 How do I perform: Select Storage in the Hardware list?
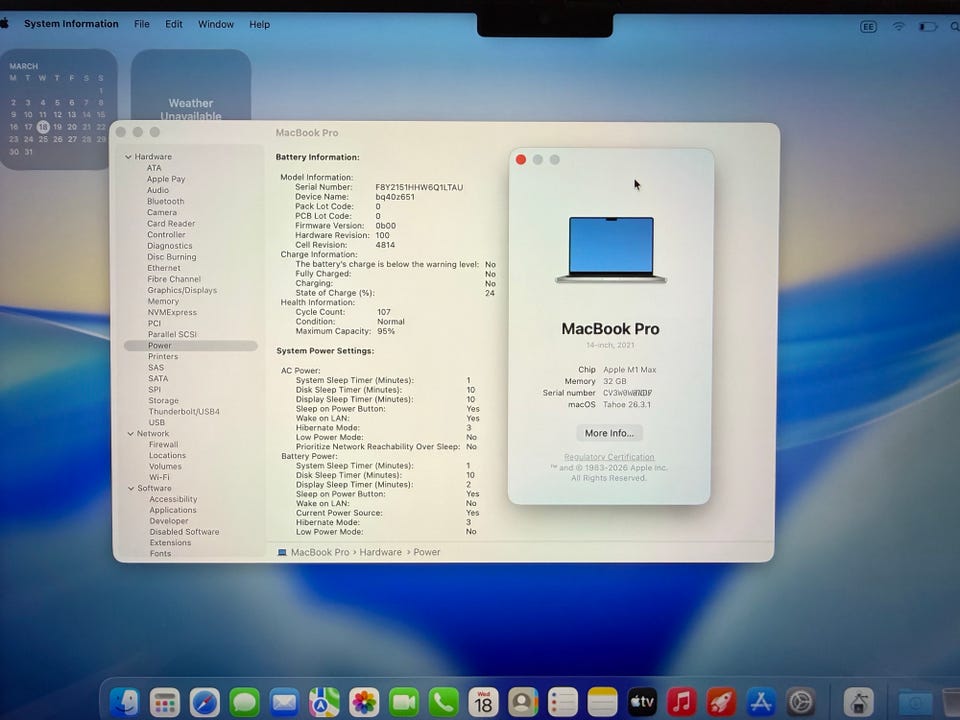tap(164, 401)
